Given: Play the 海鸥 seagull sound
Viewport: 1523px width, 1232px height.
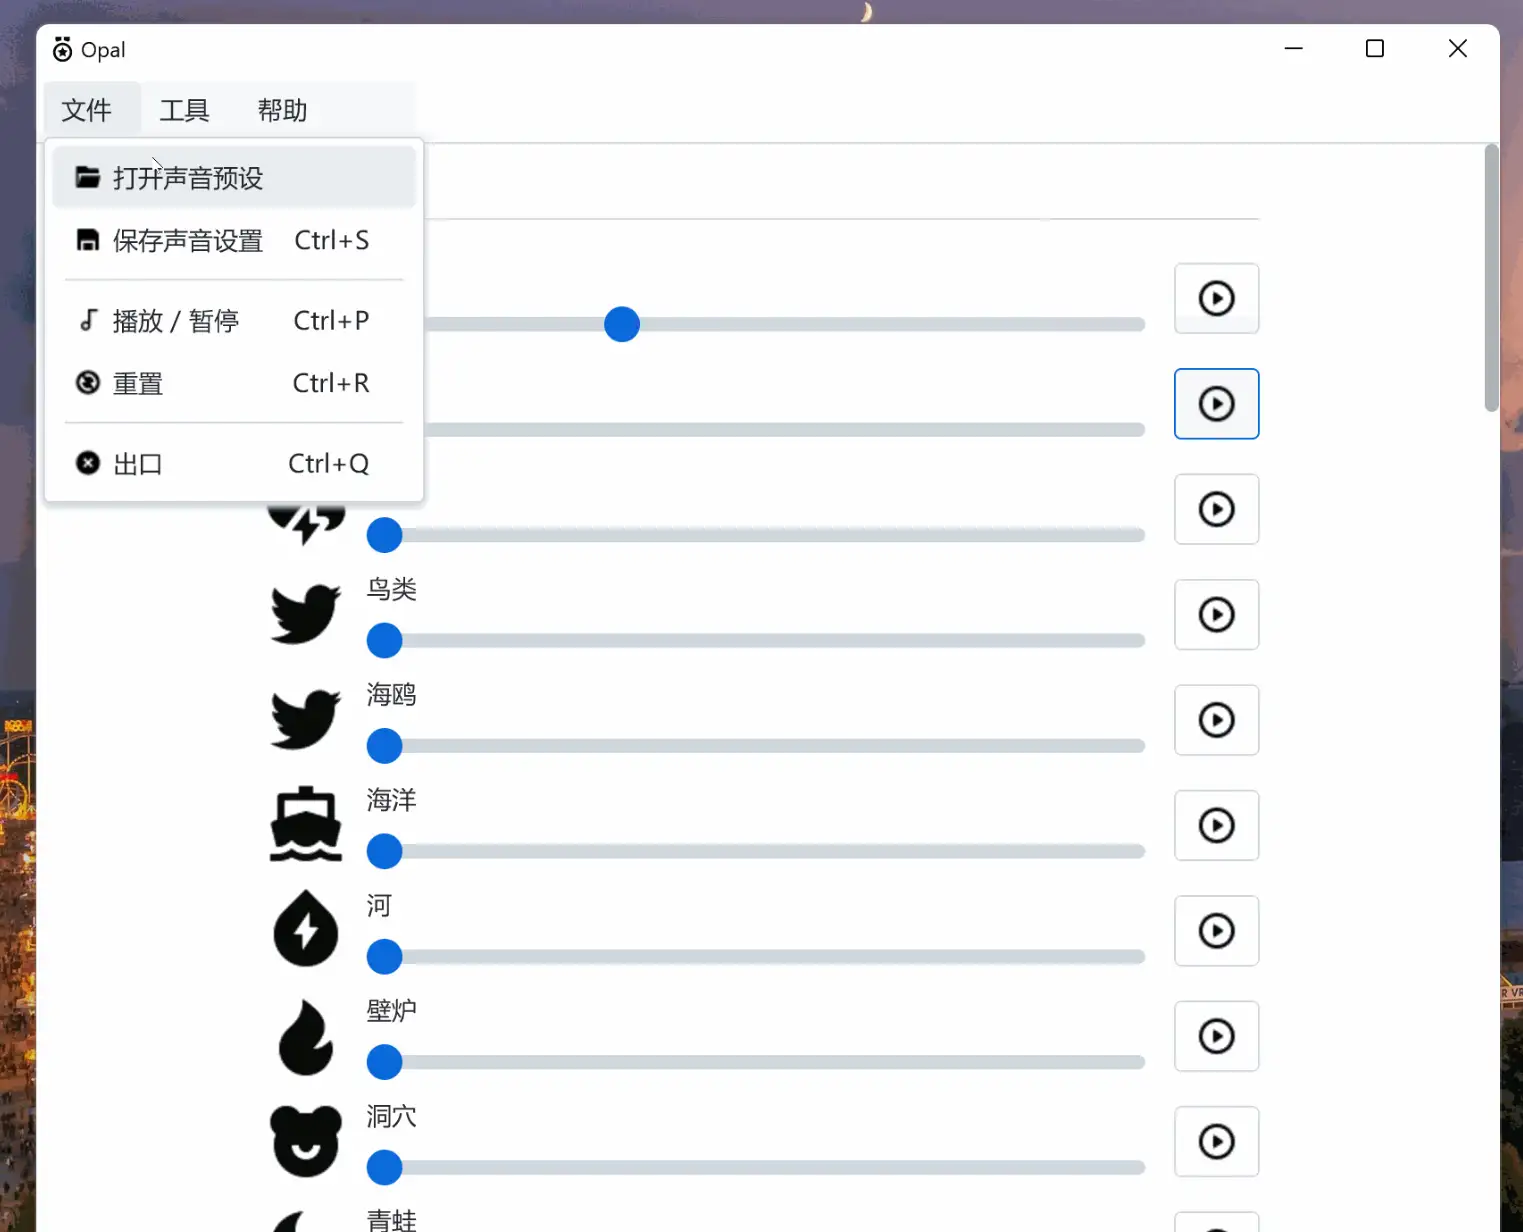Looking at the screenshot, I should (1216, 720).
